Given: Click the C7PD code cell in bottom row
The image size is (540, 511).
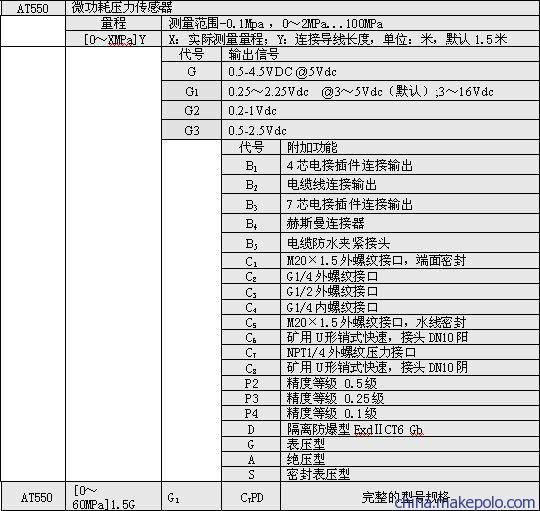Looking at the screenshot, I should (x=251, y=497).
